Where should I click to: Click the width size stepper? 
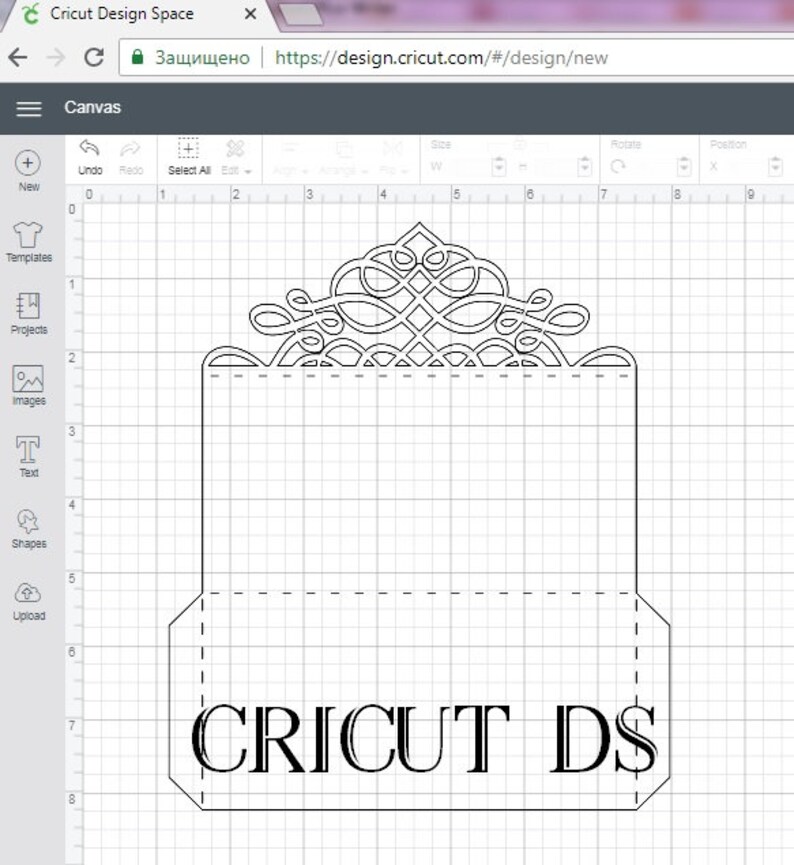499,165
